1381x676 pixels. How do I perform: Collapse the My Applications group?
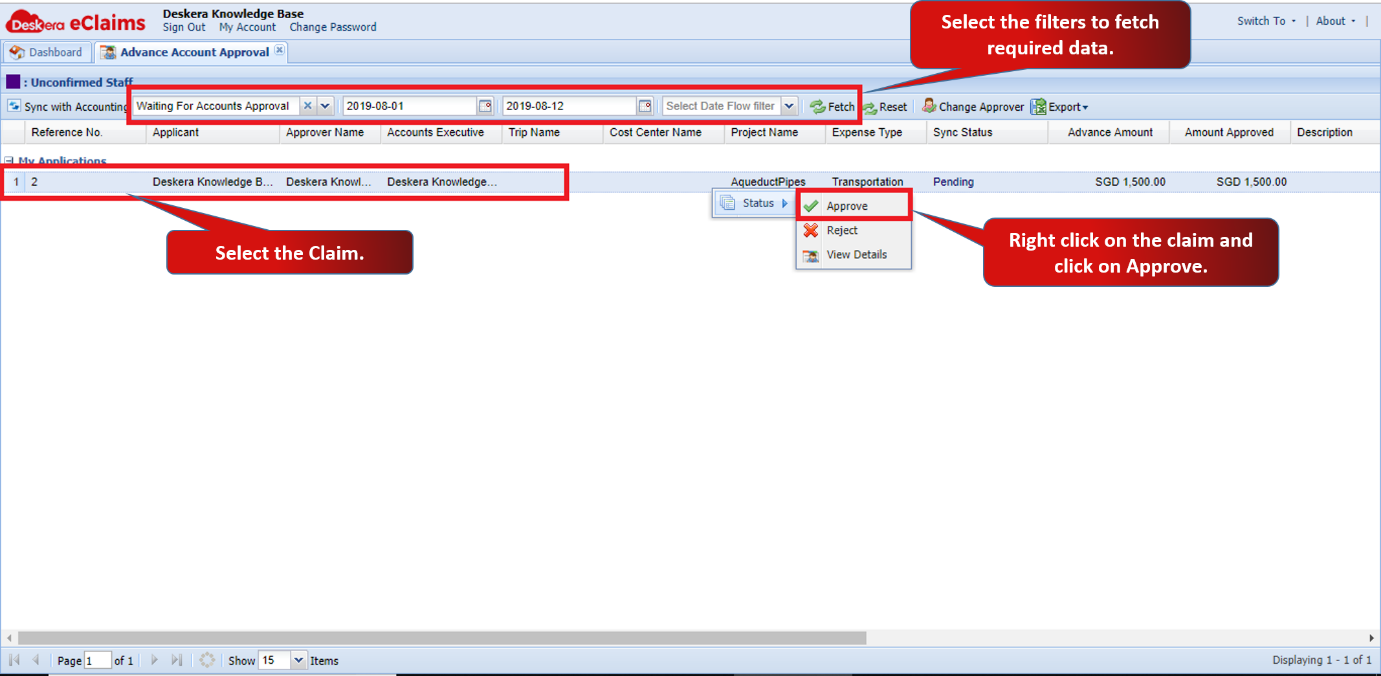[x=9, y=162]
